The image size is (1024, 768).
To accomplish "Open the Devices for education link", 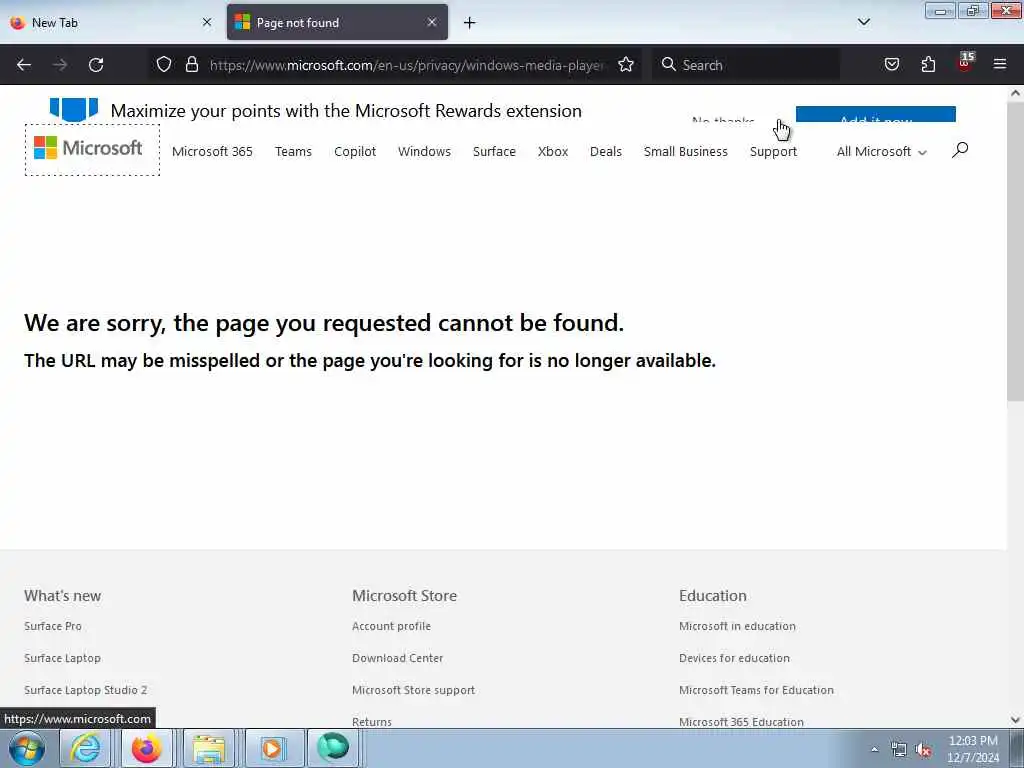I will point(734,658).
